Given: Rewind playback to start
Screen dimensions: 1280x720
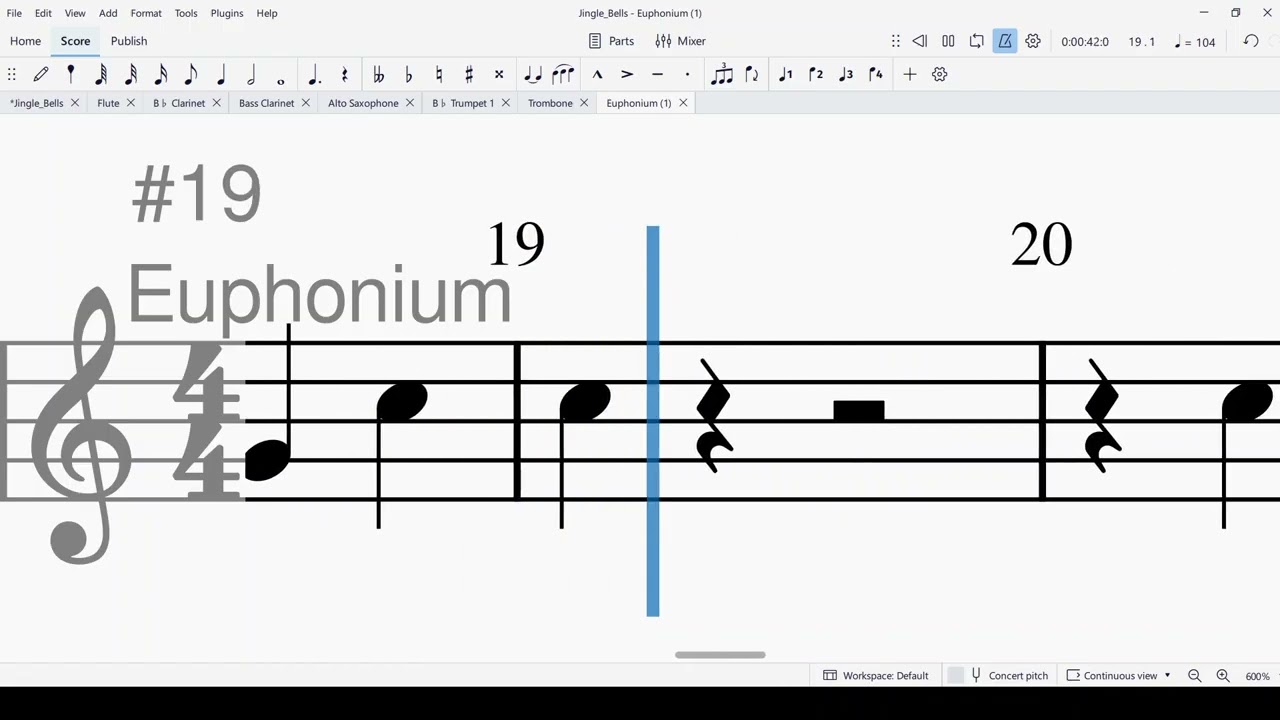Looking at the screenshot, I should tap(919, 41).
